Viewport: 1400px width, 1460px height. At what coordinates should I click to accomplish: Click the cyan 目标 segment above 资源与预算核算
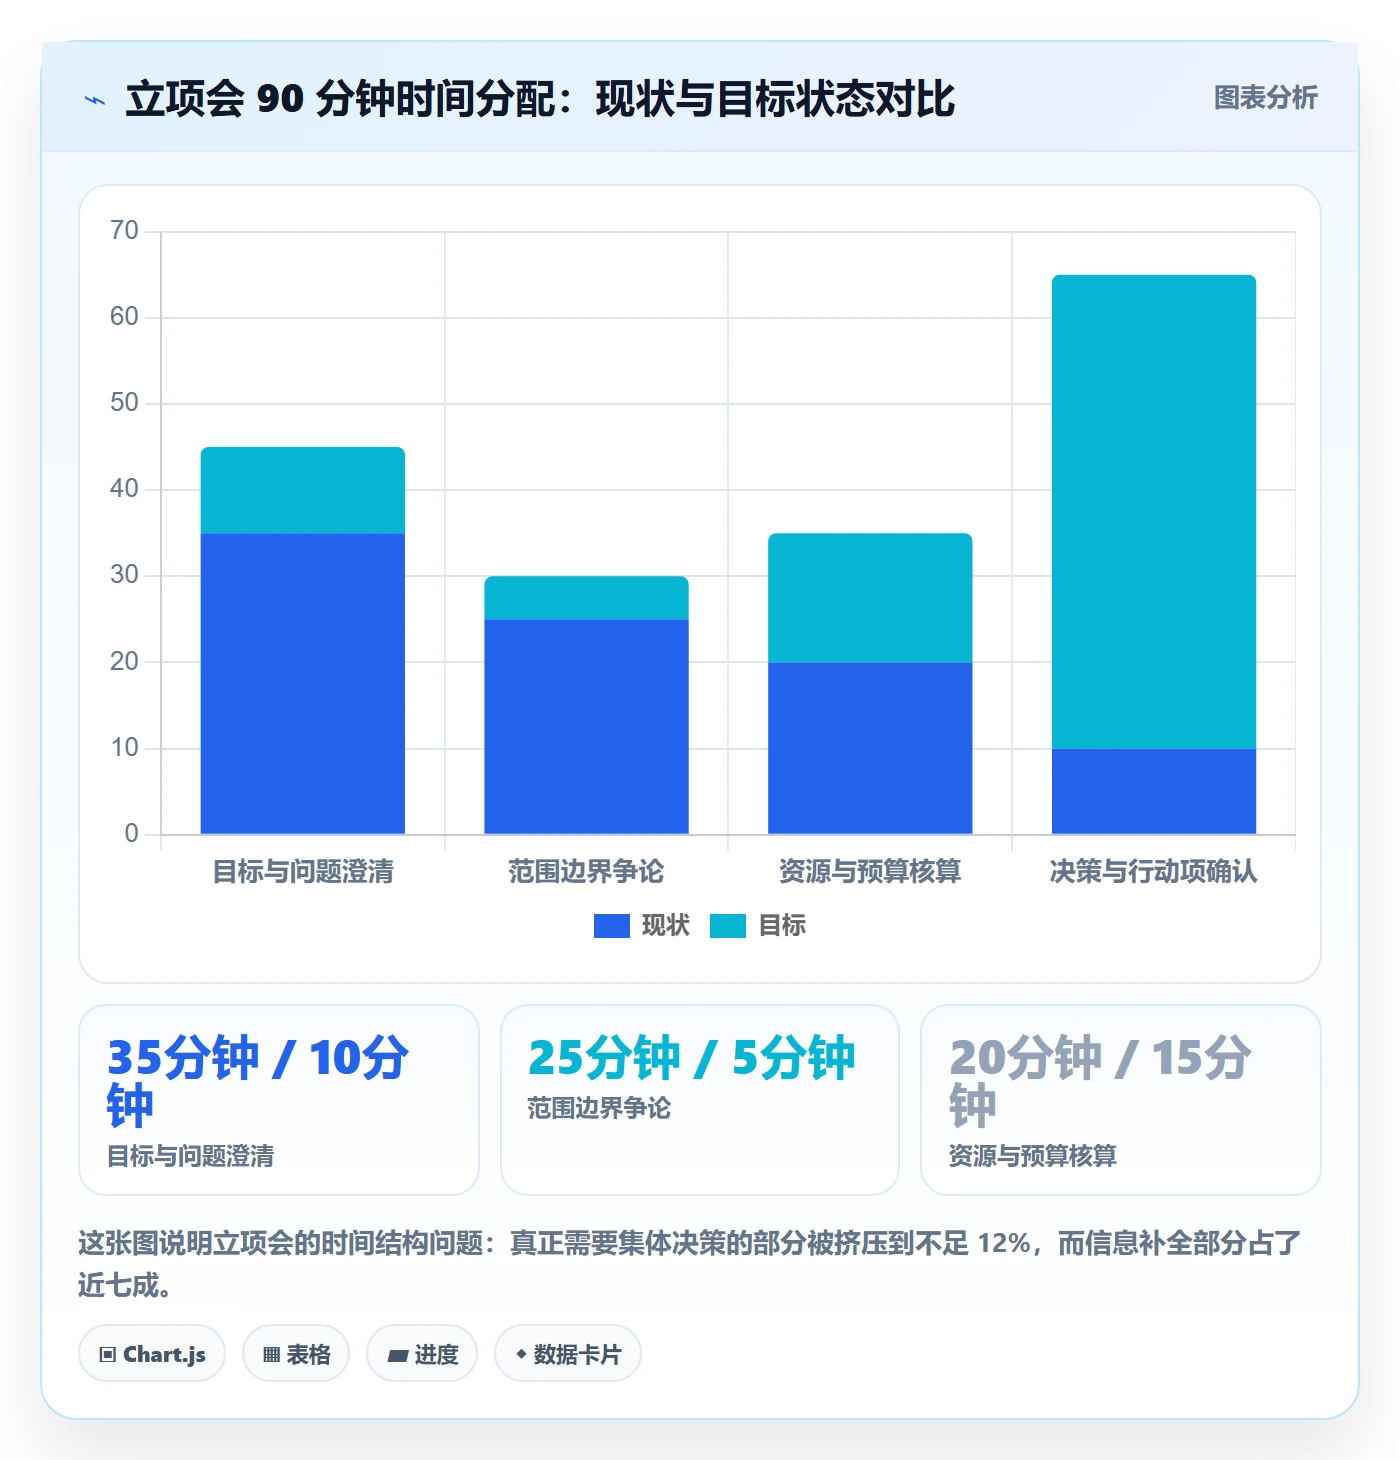click(870, 598)
